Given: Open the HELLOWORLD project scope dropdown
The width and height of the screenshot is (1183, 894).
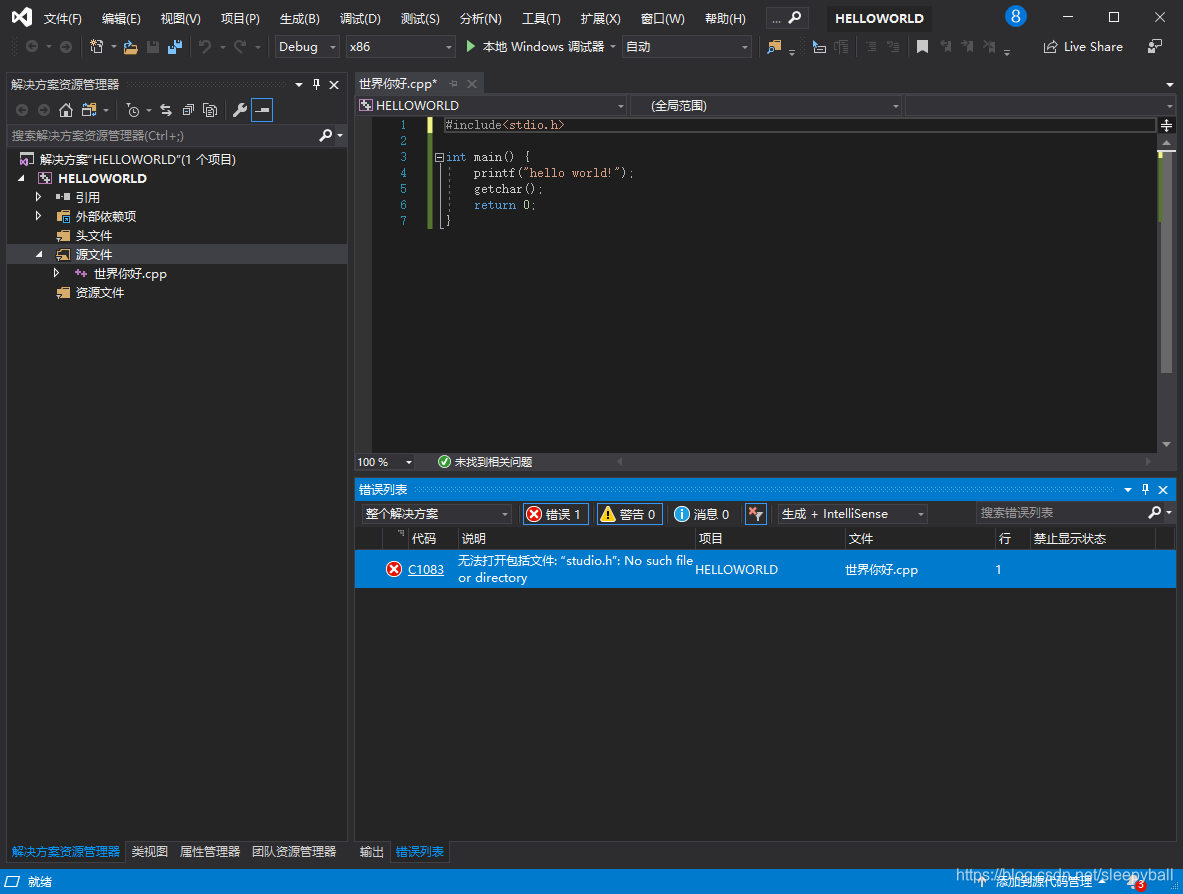Looking at the screenshot, I should click(x=492, y=106).
